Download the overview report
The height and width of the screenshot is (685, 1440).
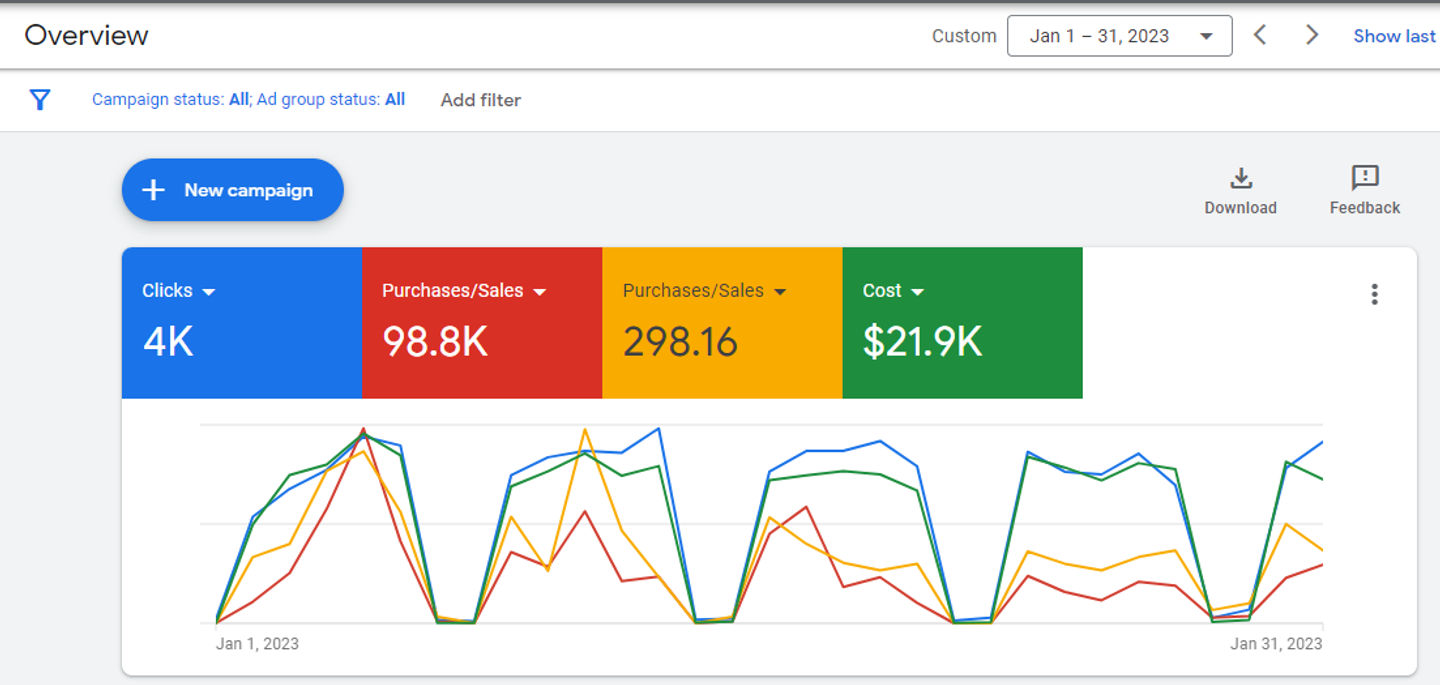coord(1240,190)
